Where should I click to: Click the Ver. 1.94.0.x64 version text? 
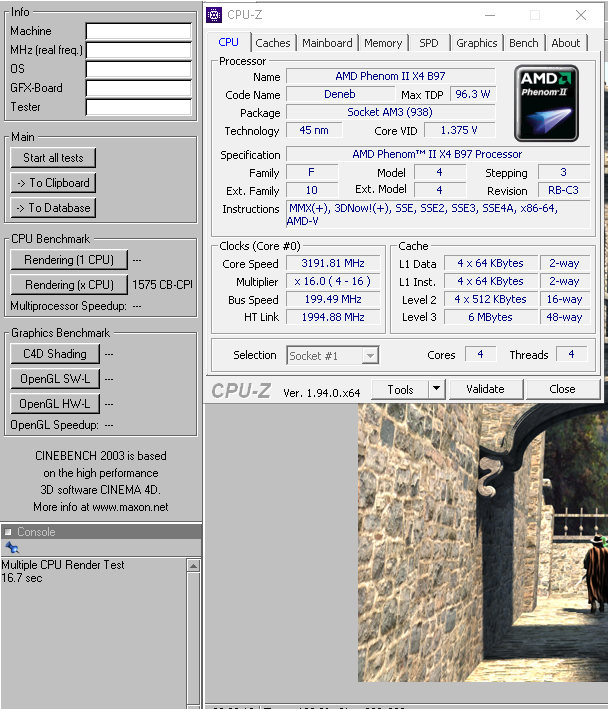pos(322,393)
